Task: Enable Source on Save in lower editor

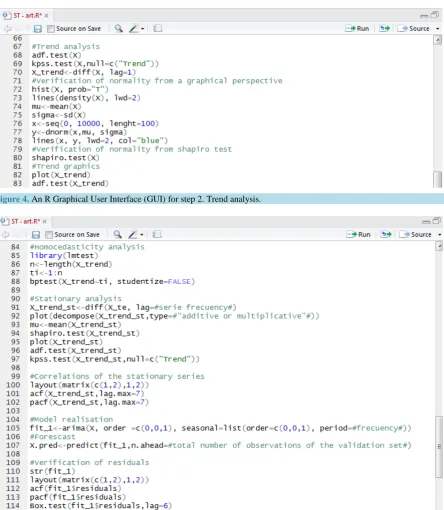Action: point(49,235)
